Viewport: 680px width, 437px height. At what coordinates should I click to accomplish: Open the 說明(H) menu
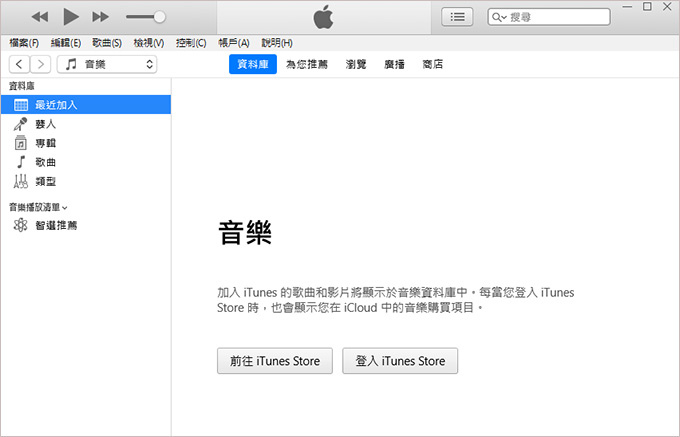[x=277, y=43]
